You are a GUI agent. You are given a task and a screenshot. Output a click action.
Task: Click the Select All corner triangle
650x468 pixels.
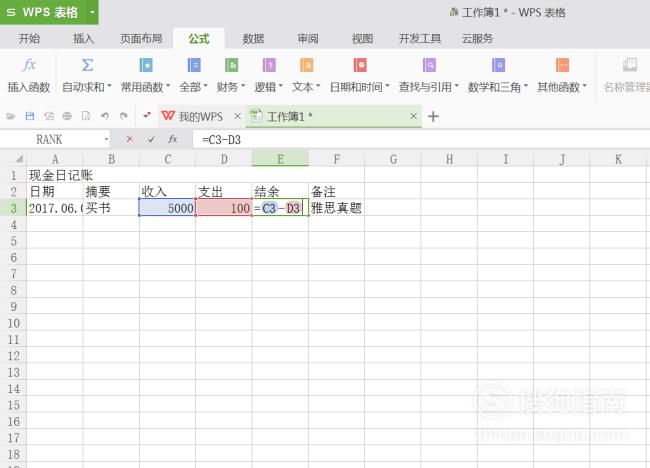19,159
